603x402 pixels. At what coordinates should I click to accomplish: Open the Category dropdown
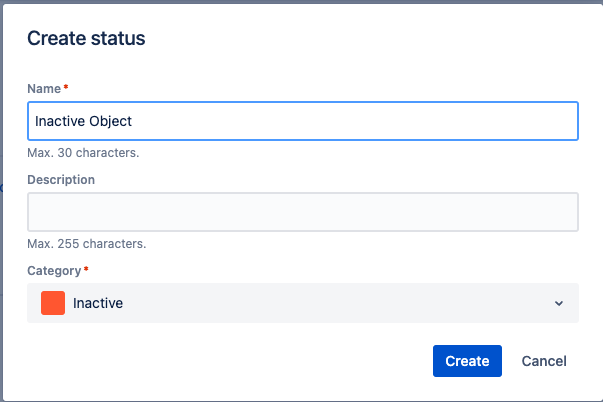[302, 303]
